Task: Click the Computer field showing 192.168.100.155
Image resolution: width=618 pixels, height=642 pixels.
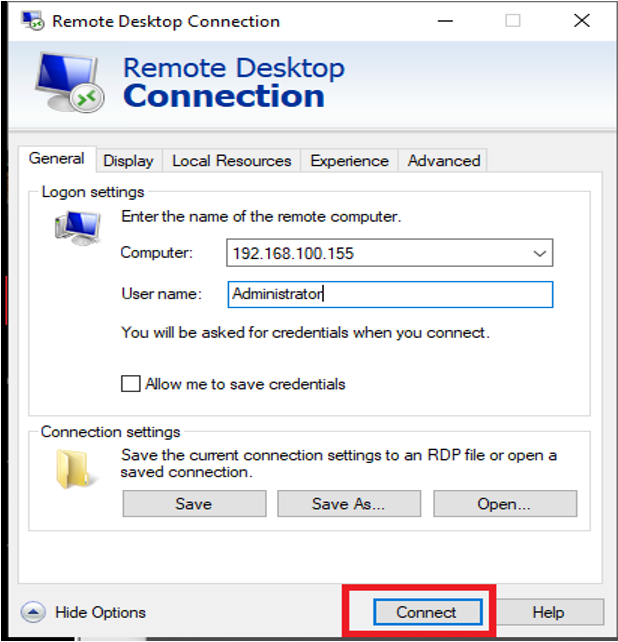Action: pyautogui.click(x=389, y=253)
